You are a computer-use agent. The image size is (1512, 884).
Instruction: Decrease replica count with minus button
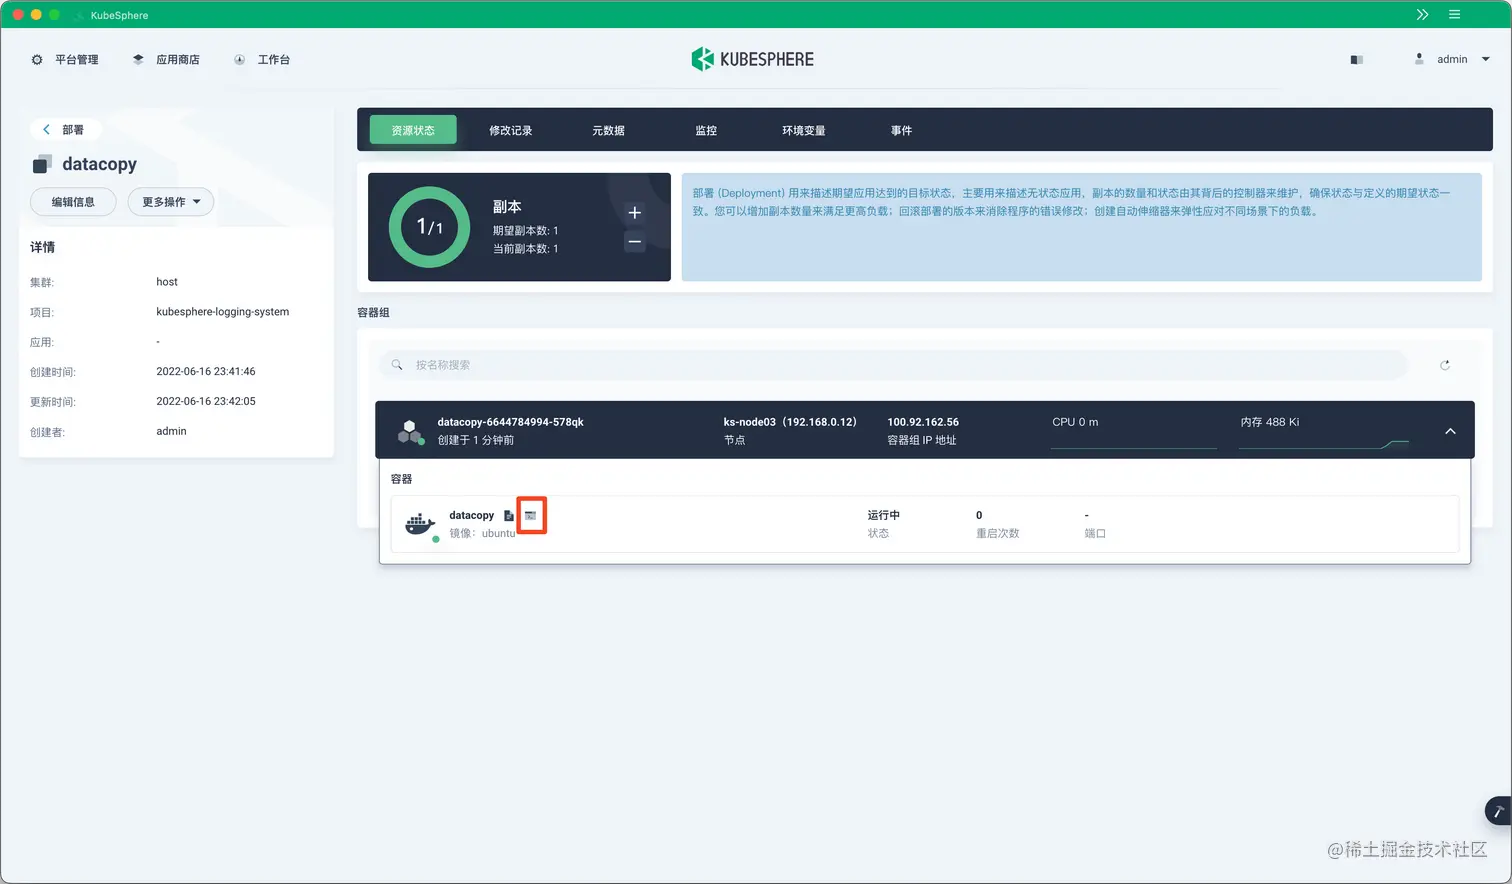tap(634, 241)
